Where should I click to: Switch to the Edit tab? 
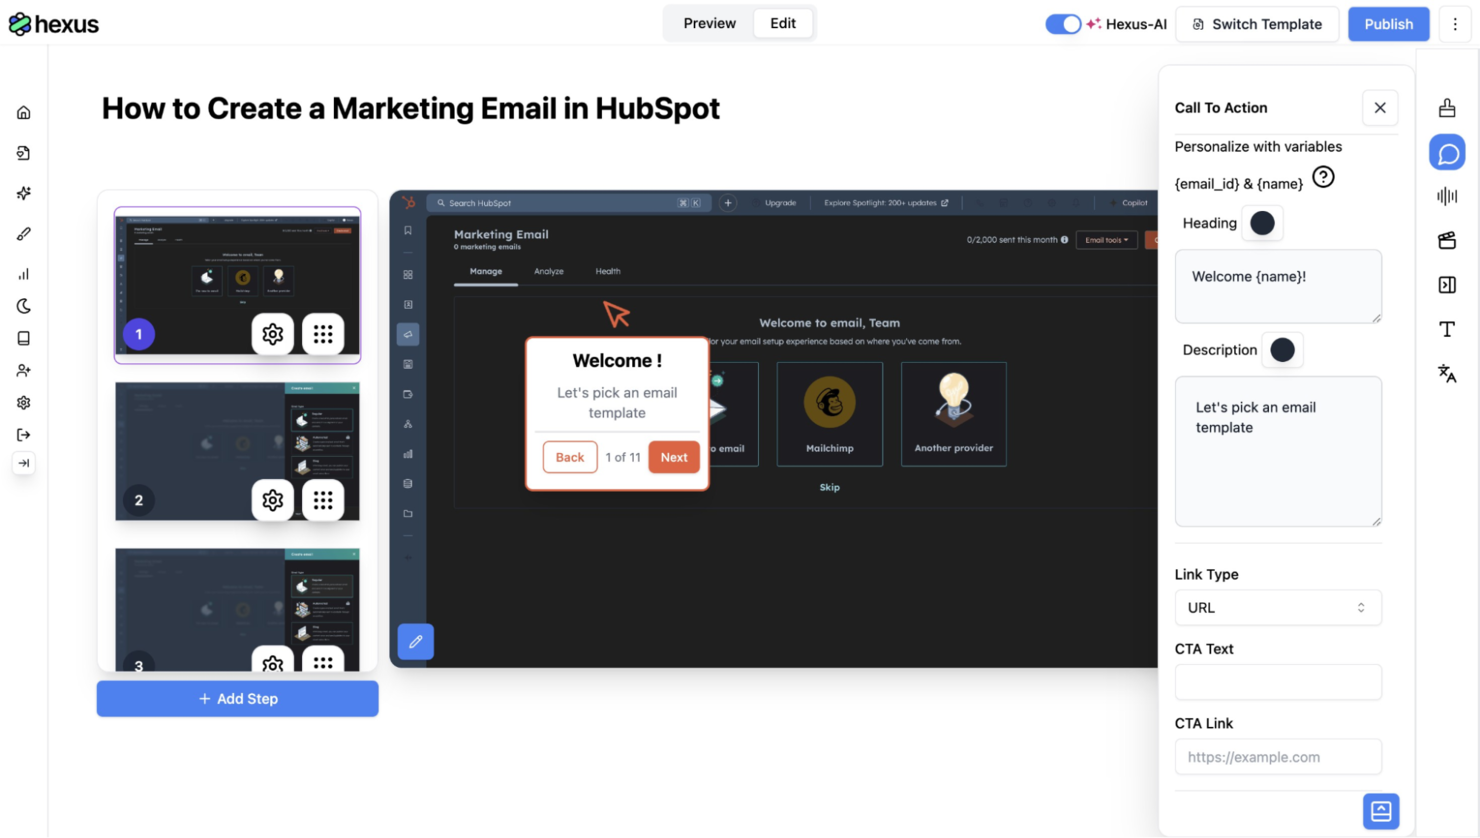click(x=783, y=23)
